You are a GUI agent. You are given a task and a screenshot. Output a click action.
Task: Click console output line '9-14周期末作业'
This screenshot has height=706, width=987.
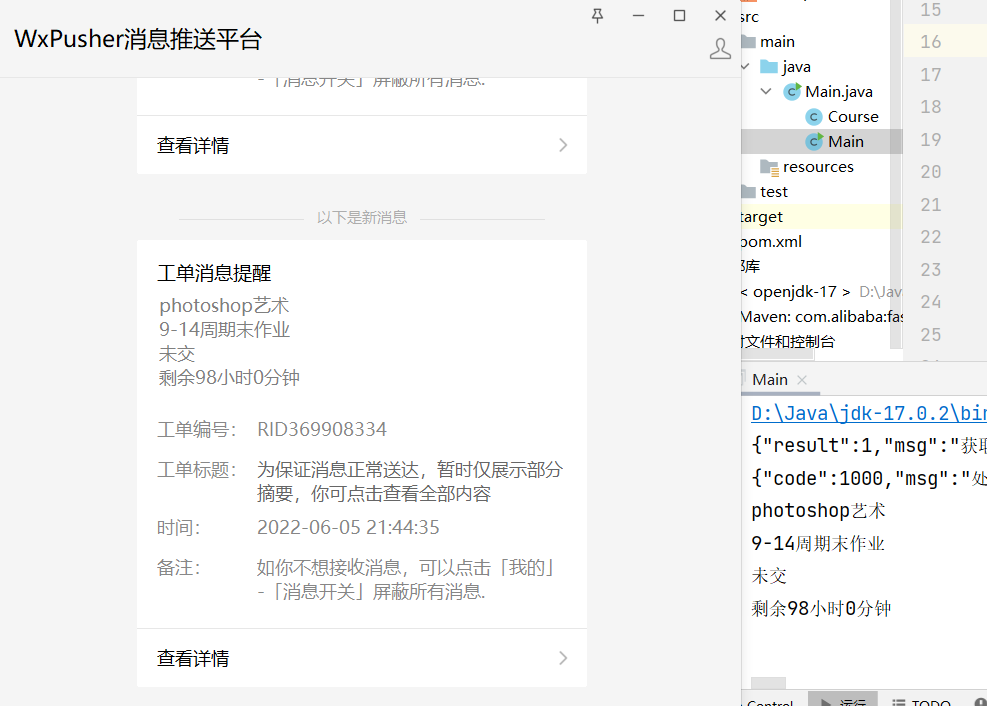tap(818, 543)
